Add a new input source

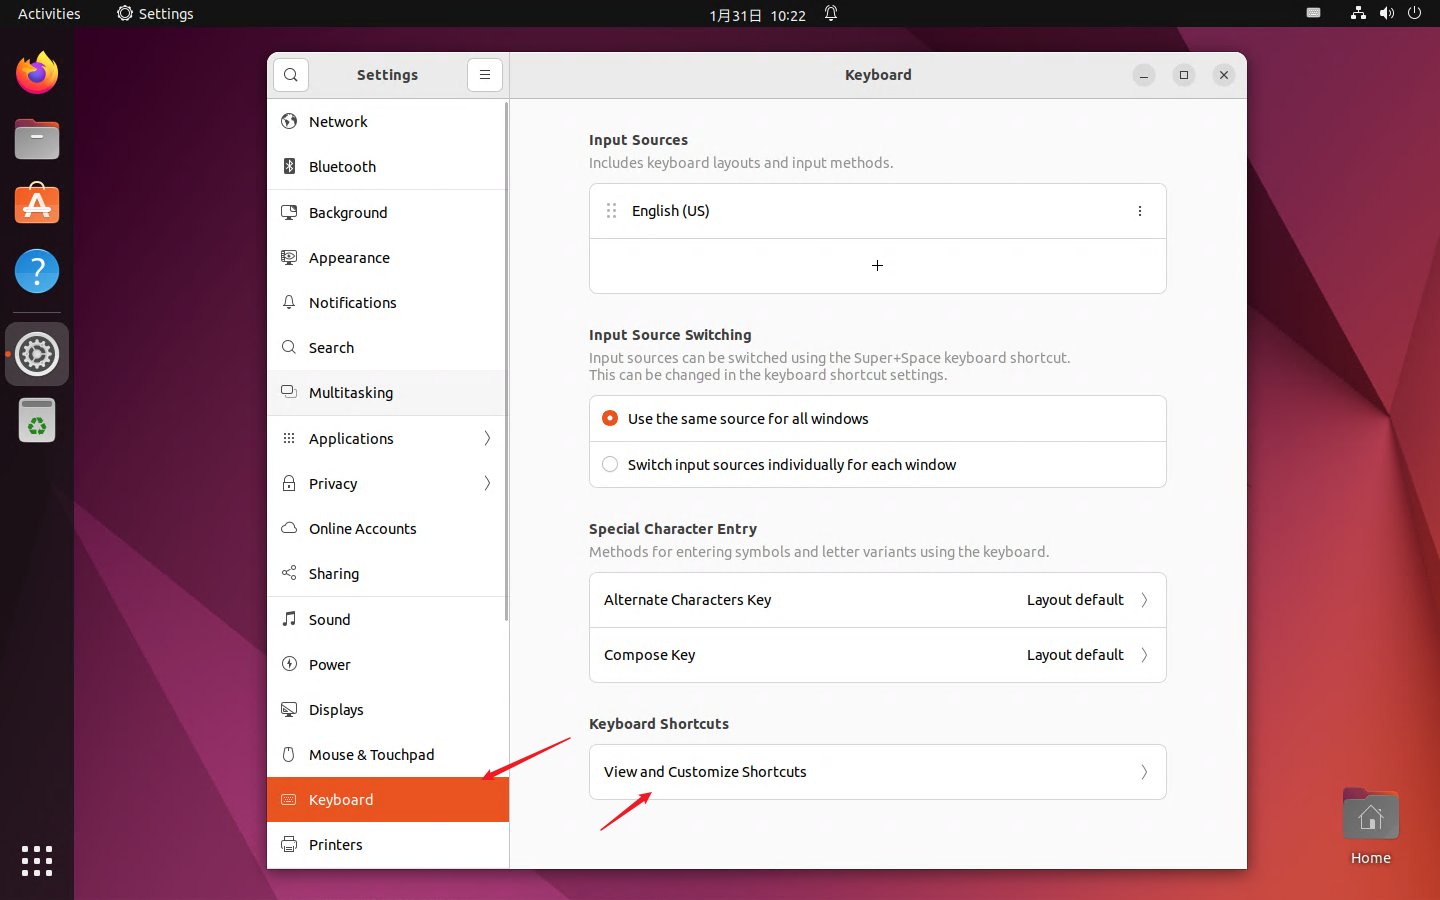[877, 266]
